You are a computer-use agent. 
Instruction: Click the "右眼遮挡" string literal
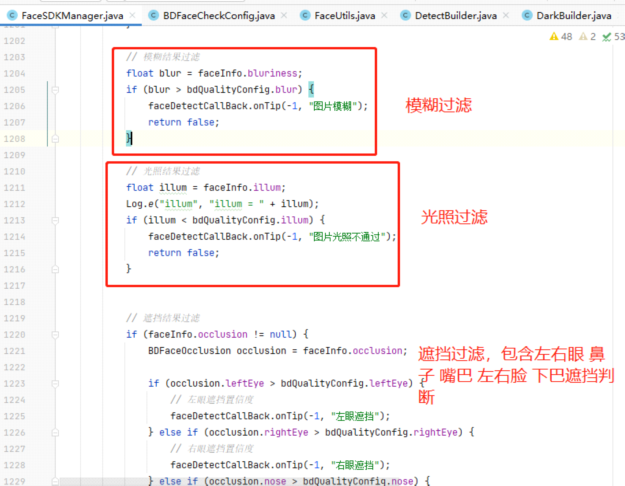pos(355,465)
